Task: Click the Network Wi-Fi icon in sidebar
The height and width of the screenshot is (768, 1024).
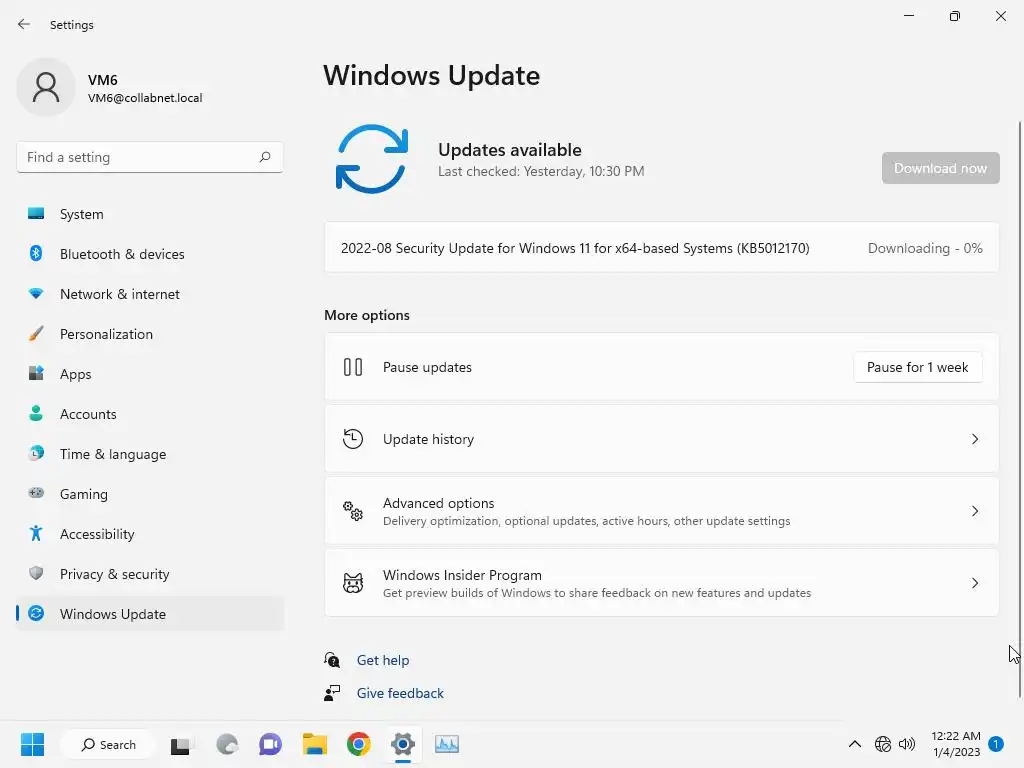Action: pyautogui.click(x=36, y=294)
